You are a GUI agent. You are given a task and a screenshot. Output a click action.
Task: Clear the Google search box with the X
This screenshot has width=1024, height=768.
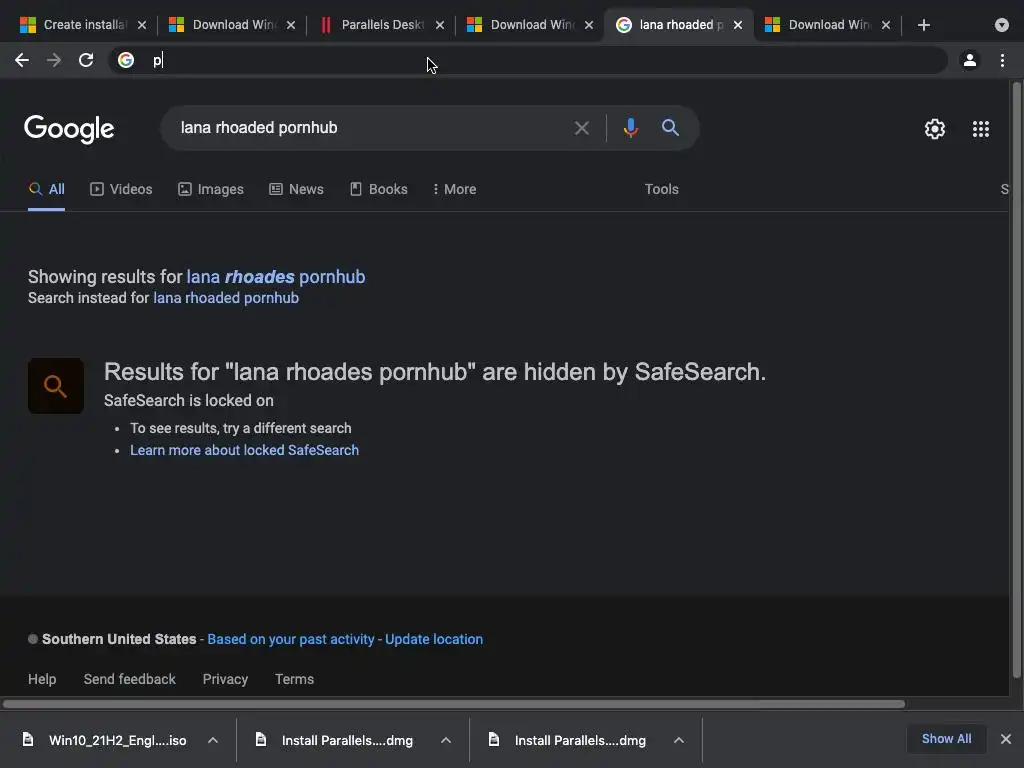coord(581,128)
